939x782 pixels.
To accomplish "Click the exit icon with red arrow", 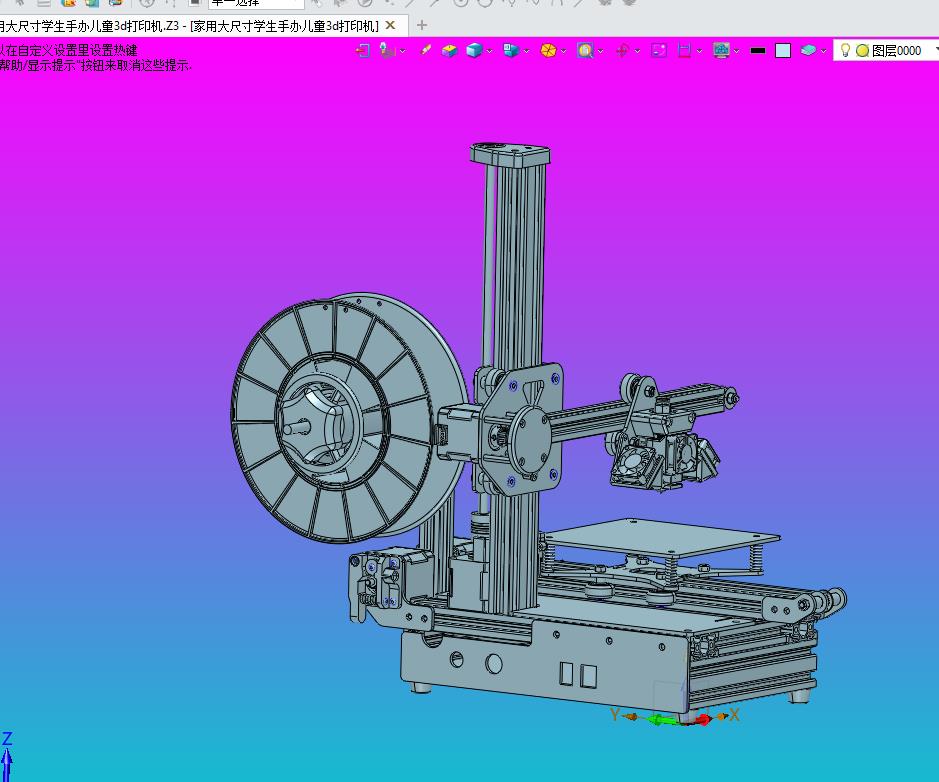I will pyautogui.click(x=362, y=50).
